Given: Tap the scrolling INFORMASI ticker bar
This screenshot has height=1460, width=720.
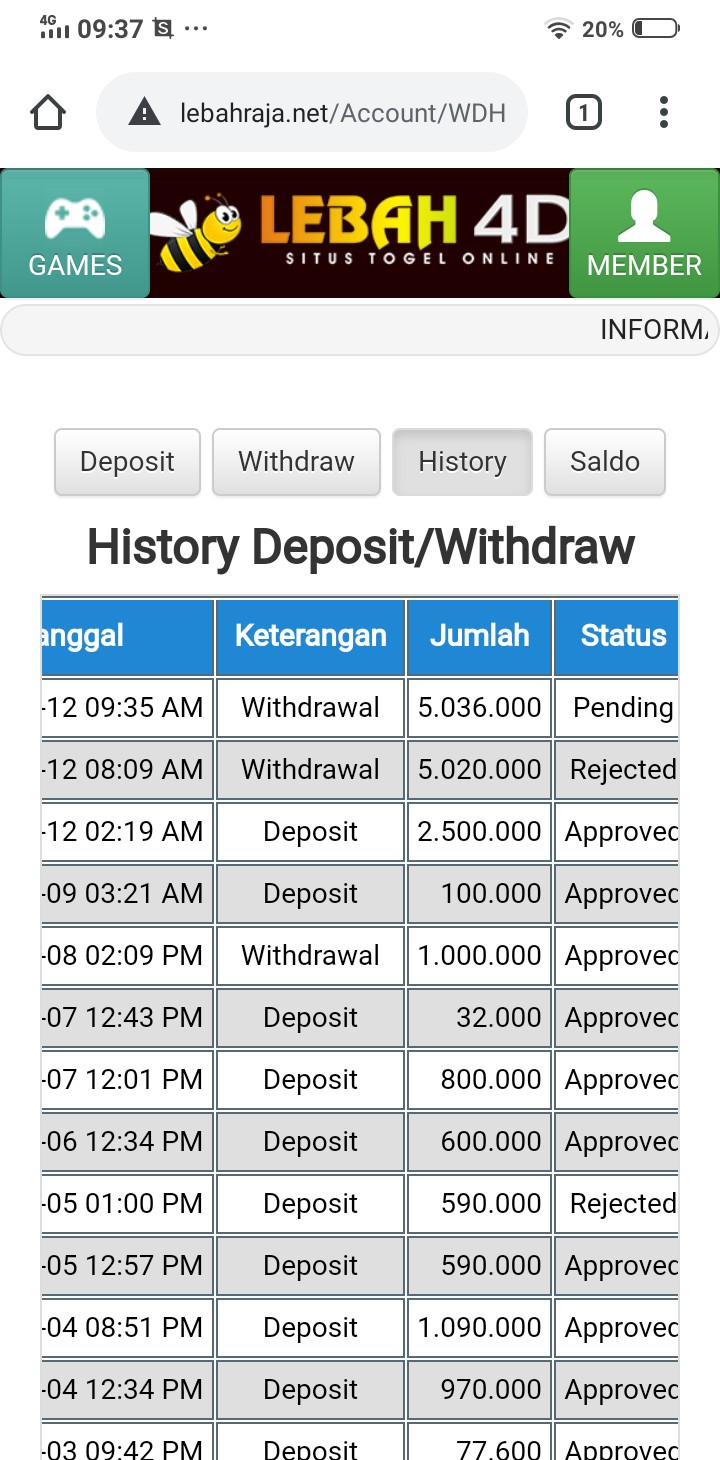Looking at the screenshot, I should click(x=360, y=330).
